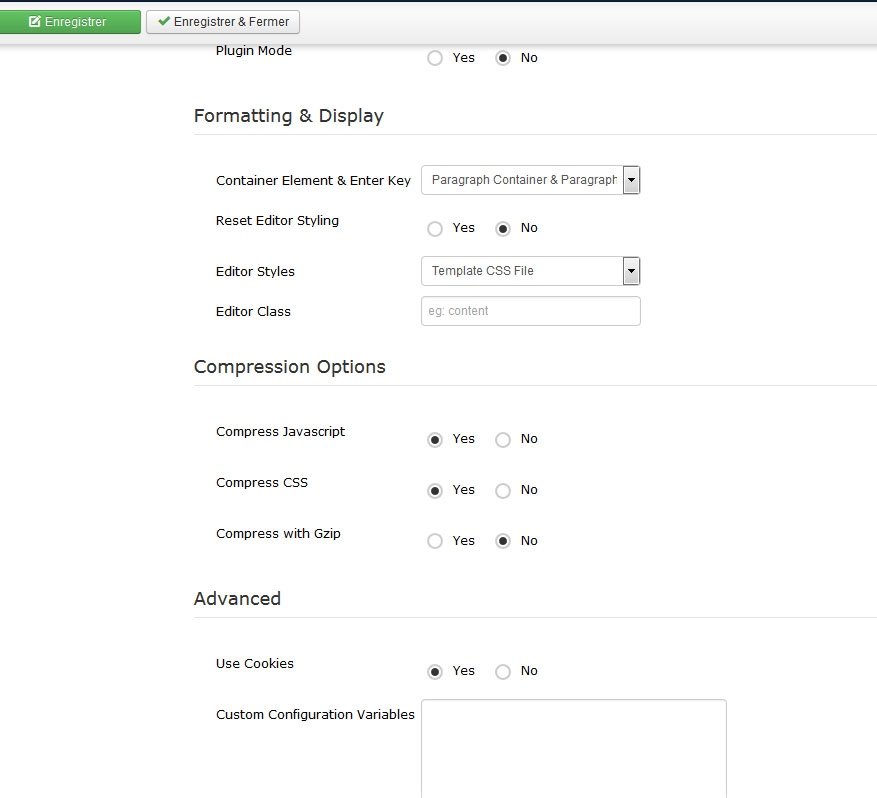Open Container Element & Enter Key dropdown

tap(530, 180)
